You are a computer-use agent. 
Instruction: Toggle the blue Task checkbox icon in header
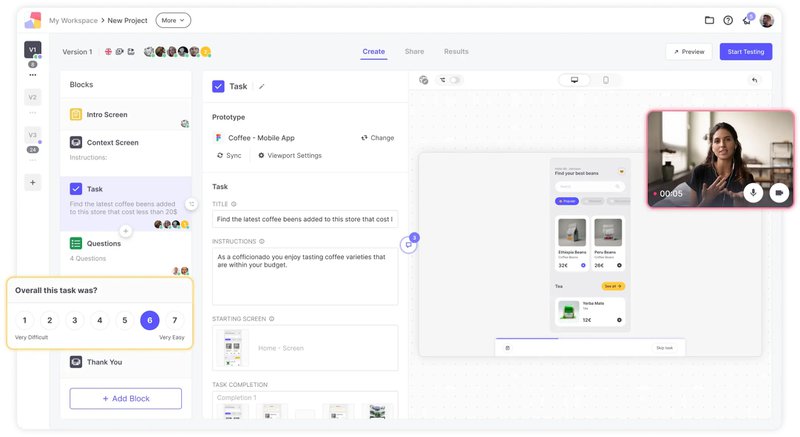(x=218, y=86)
